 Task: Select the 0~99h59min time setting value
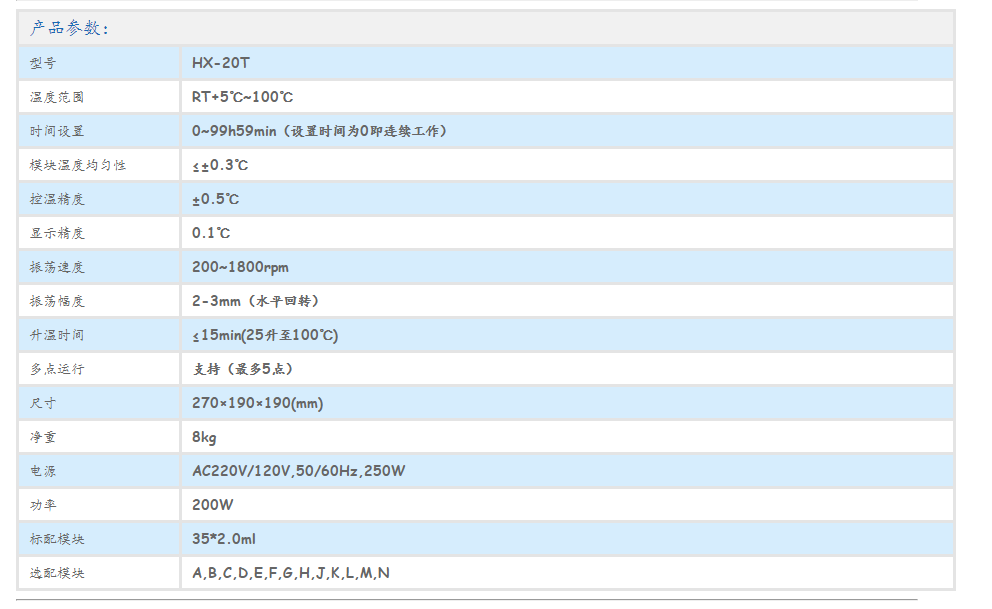(x=319, y=131)
